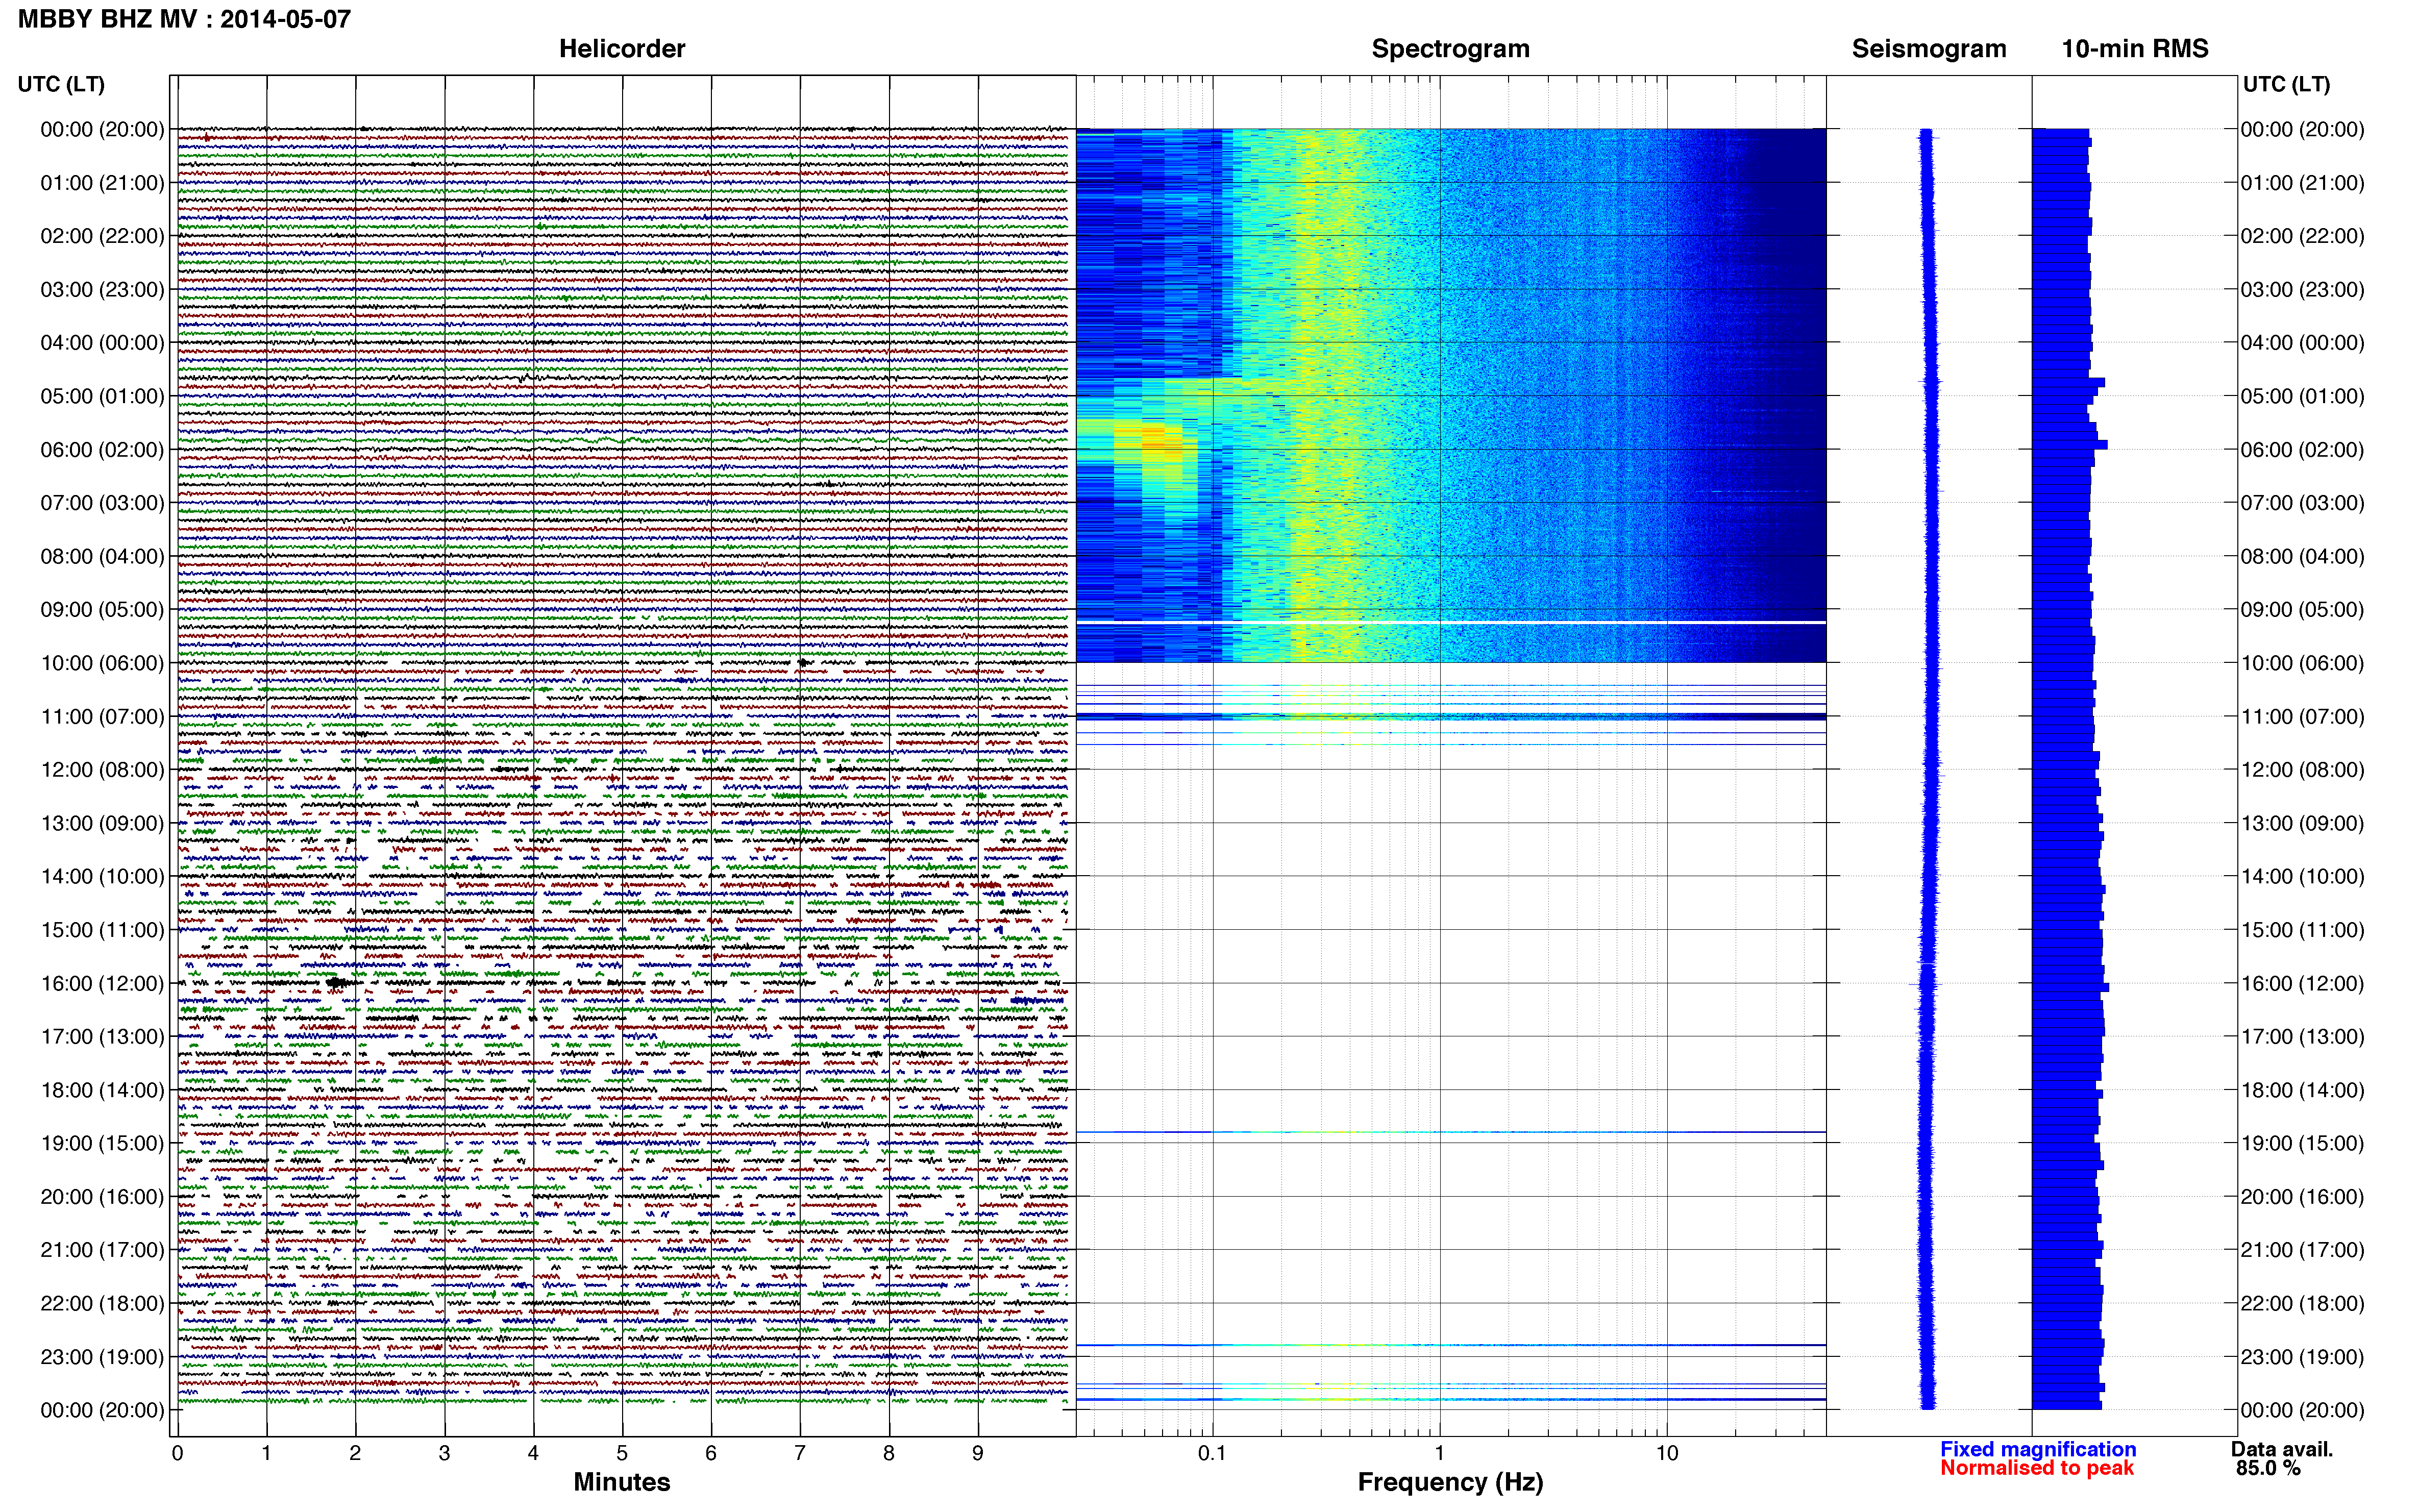Click the 'Minutes' x-axis label
This screenshot has width=2419, height=1512.
coord(622,1482)
